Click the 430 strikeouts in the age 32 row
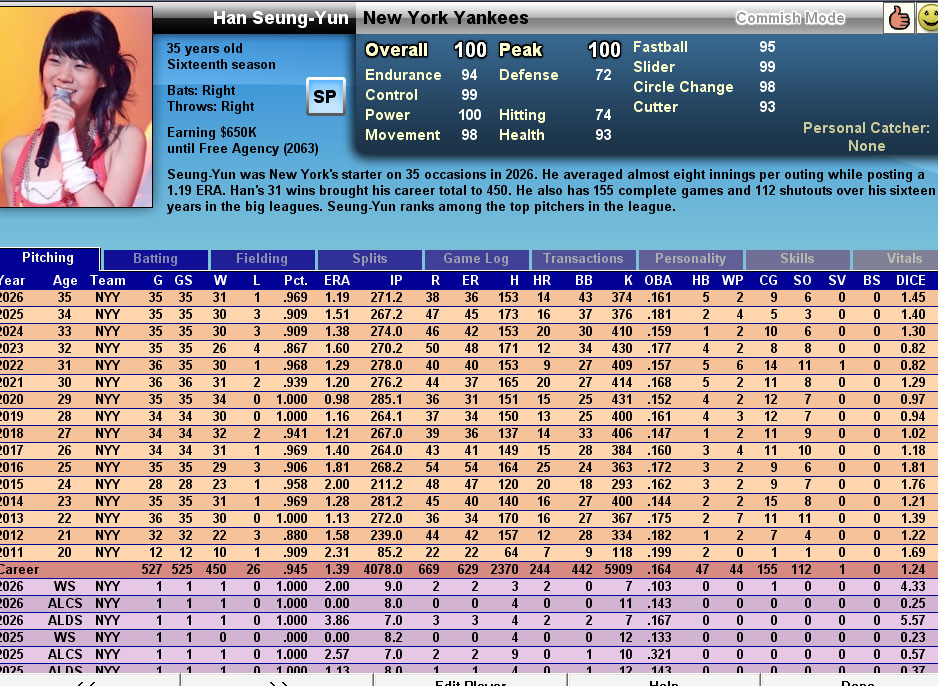This screenshot has height=686, width=938. pyautogui.click(x=622, y=349)
